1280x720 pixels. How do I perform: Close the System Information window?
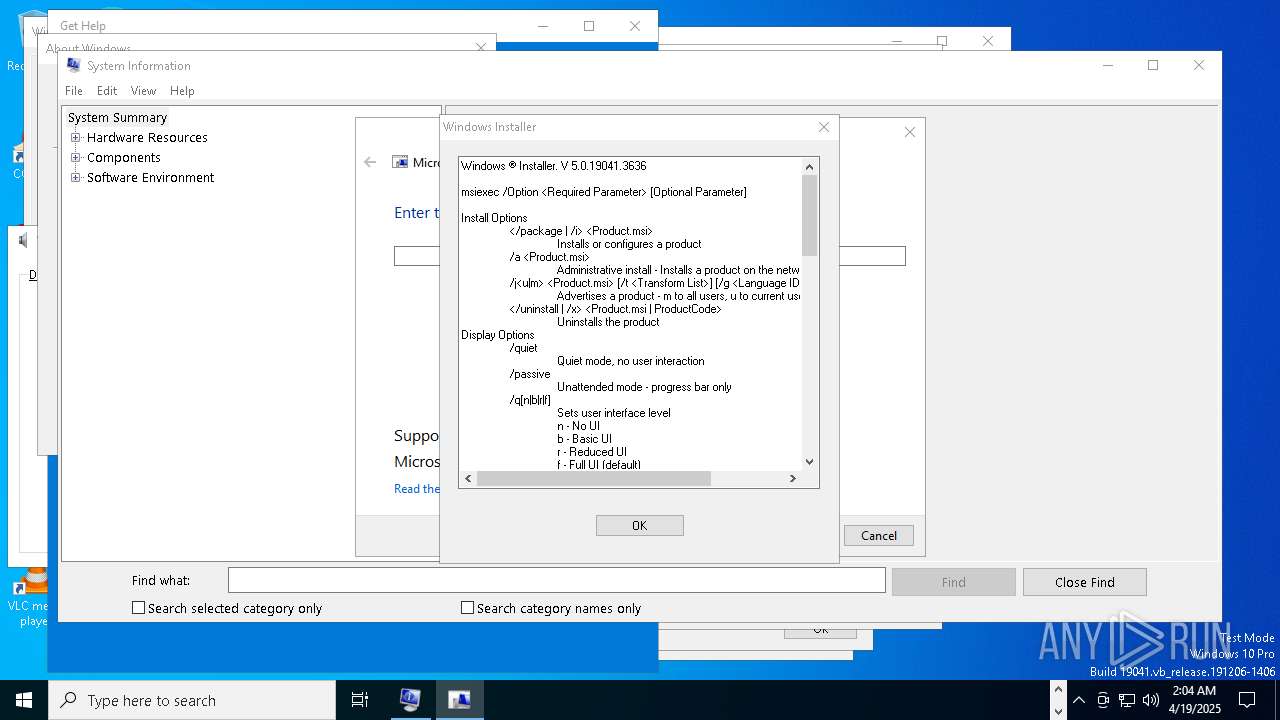1199,65
